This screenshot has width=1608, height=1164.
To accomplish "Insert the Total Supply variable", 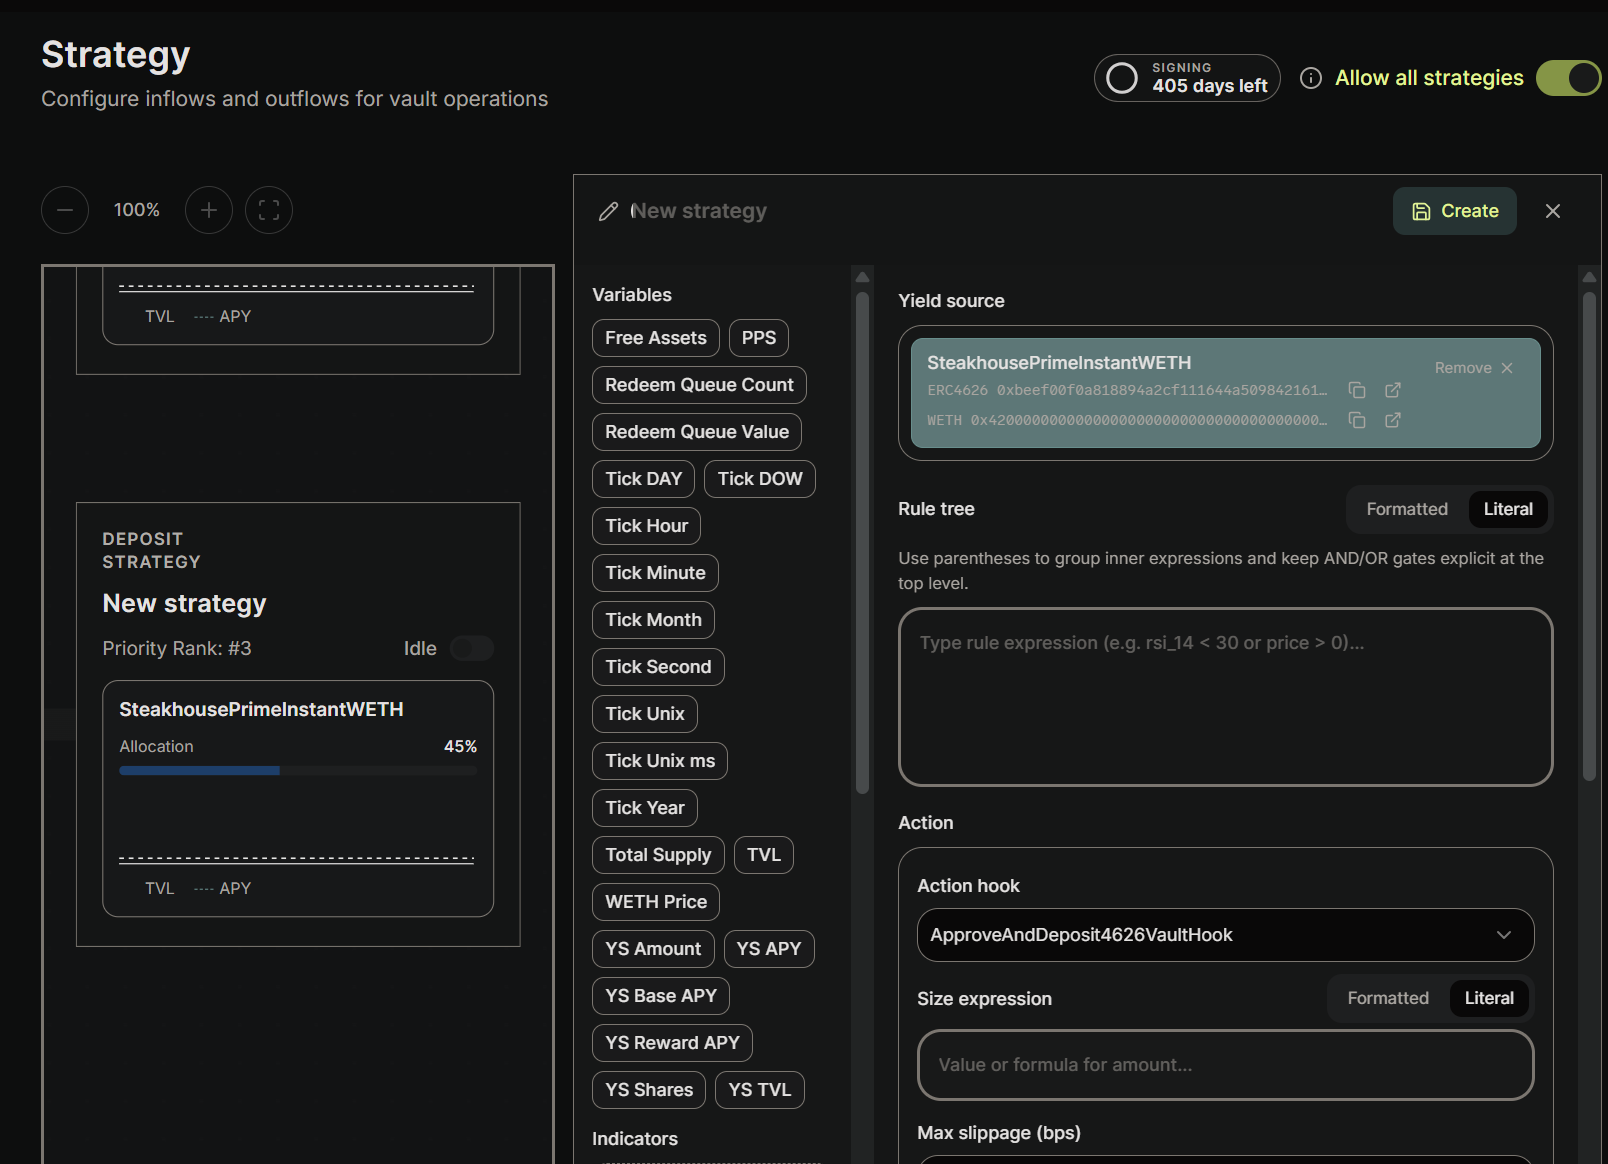I will point(658,855).
